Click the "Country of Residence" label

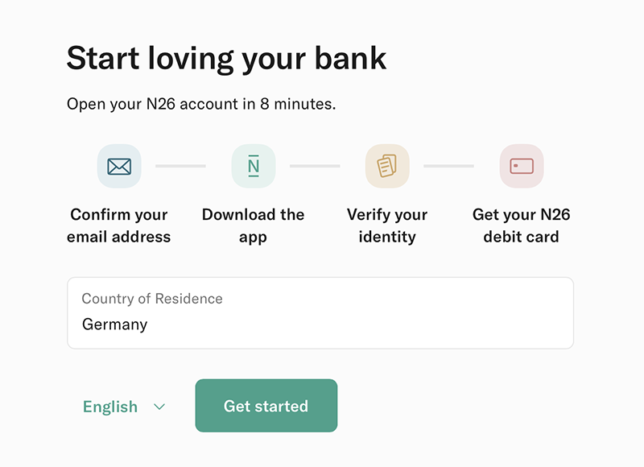(152, 299)
